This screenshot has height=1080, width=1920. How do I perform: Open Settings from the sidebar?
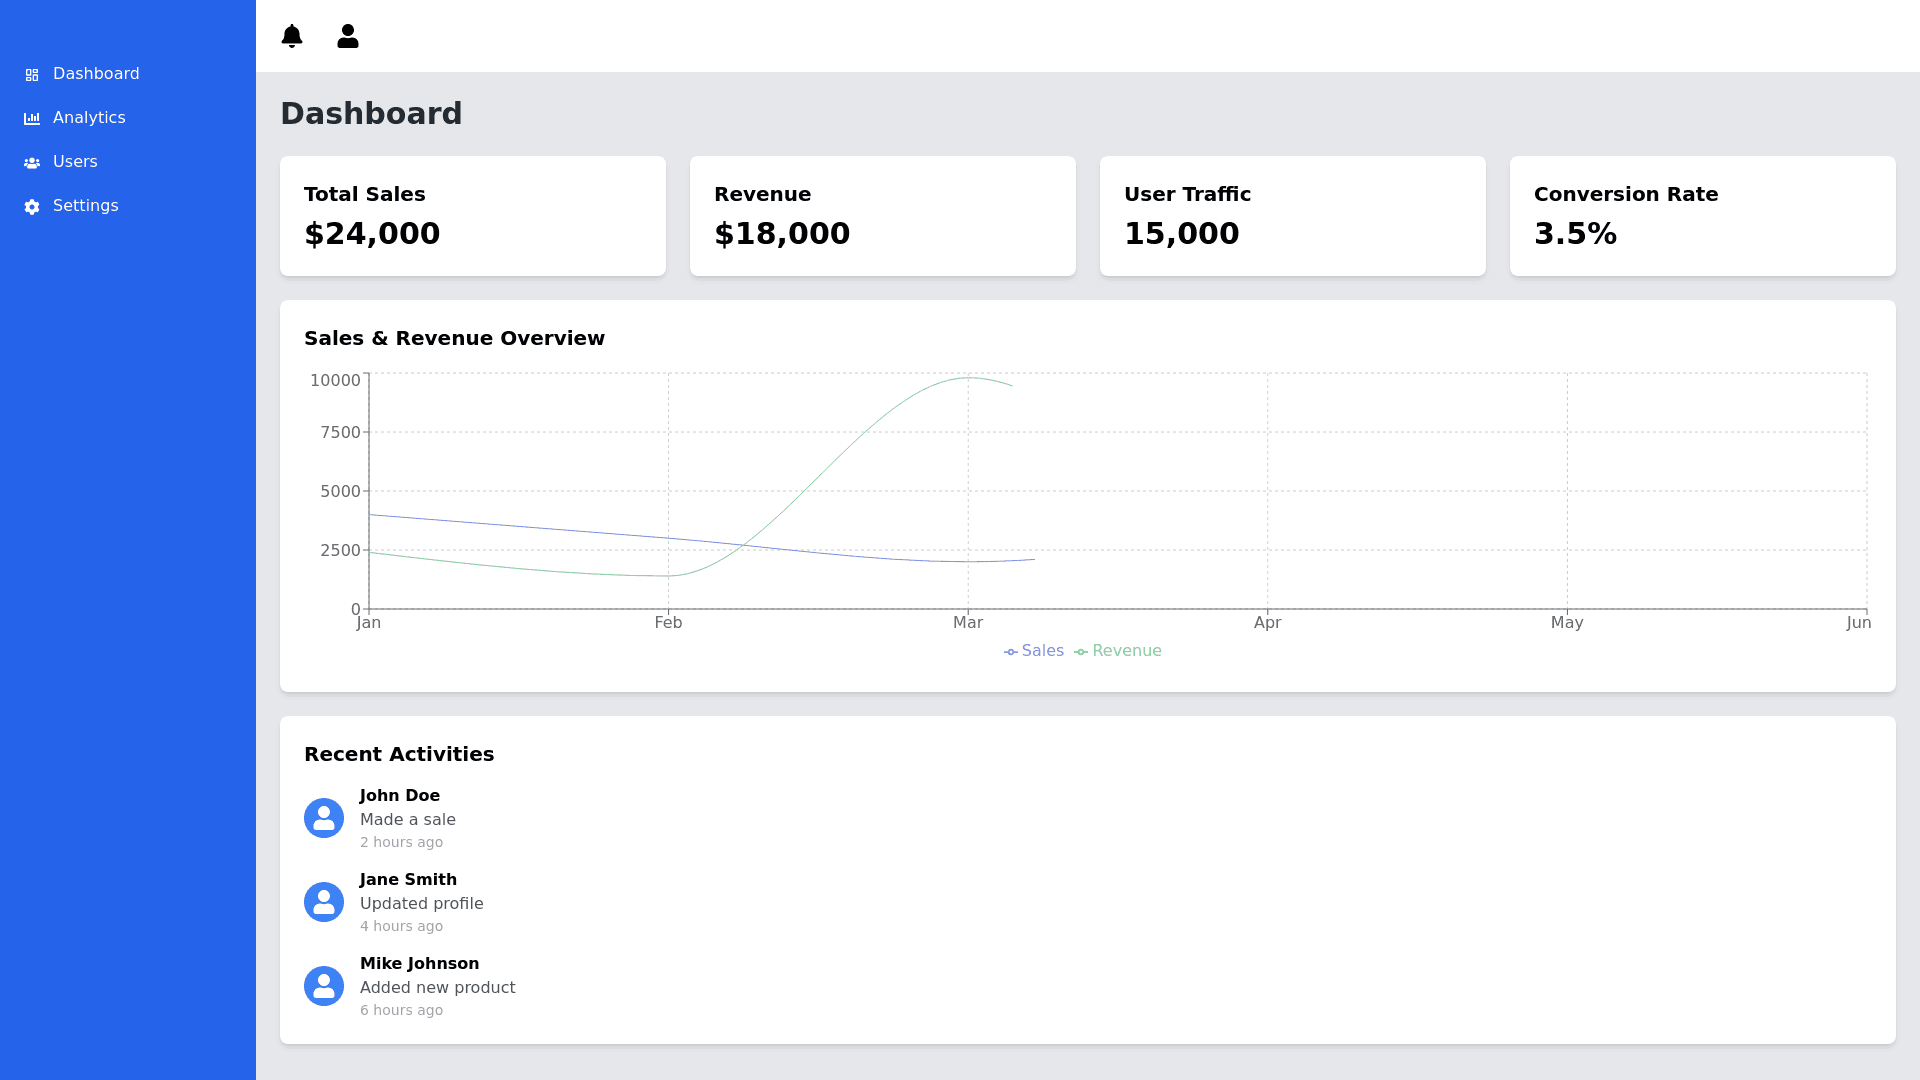85,206
